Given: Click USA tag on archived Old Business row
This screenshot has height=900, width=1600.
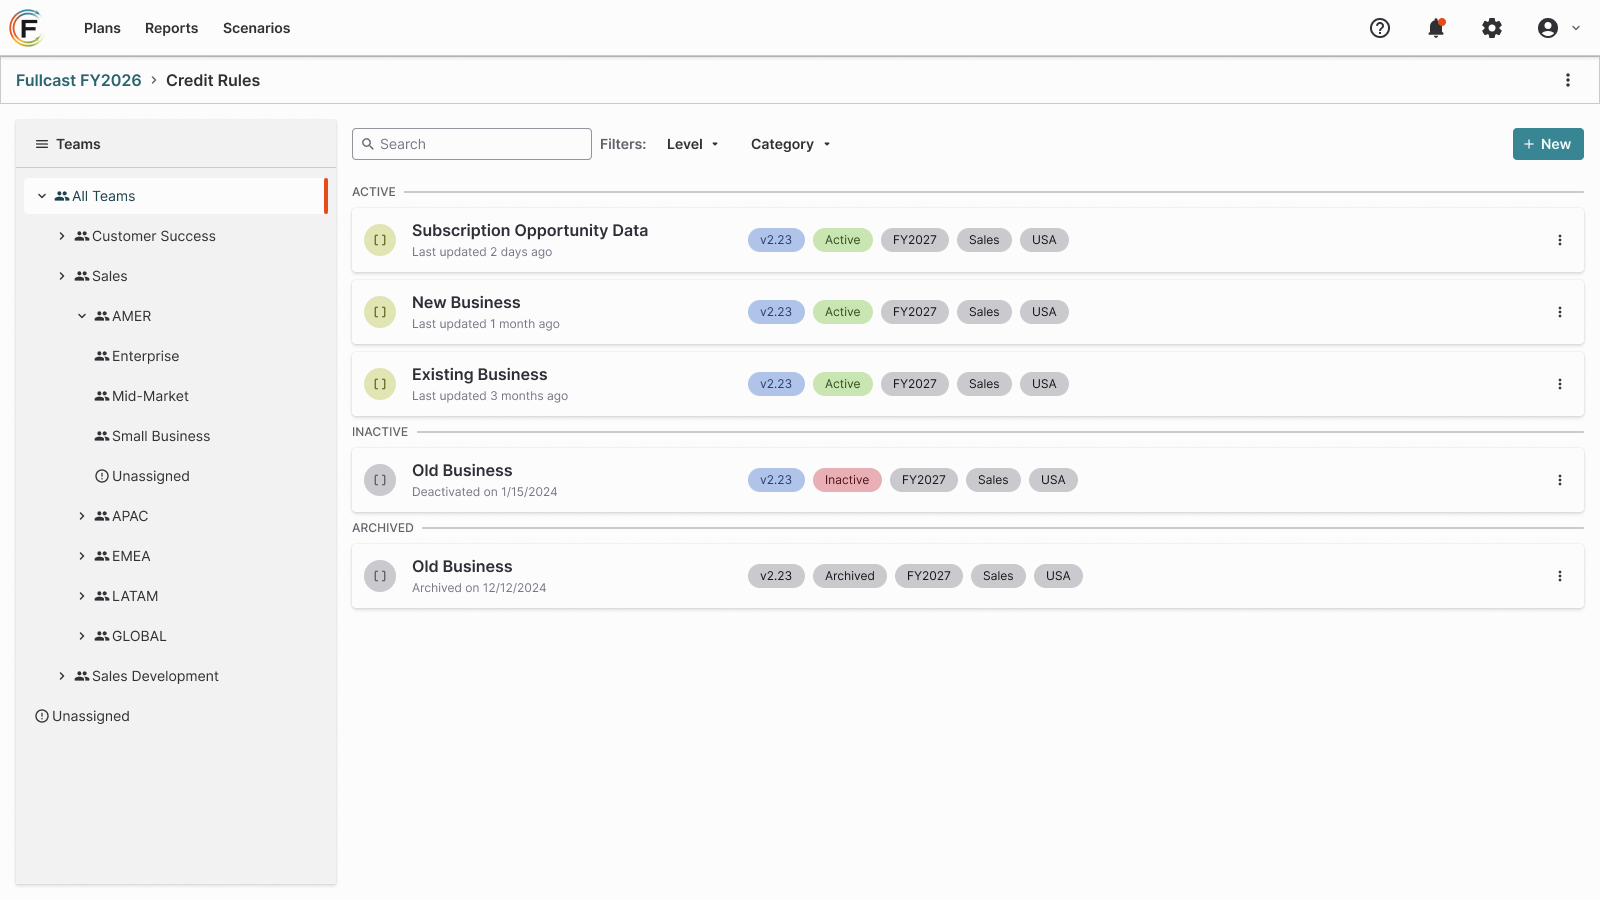Looking at the screenshot, I should pos(1058,576).
